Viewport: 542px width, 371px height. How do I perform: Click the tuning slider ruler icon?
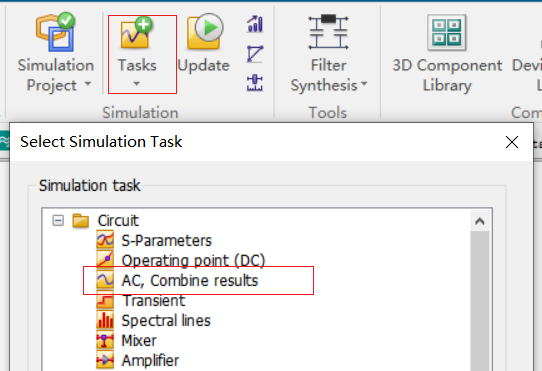[255, 83]
